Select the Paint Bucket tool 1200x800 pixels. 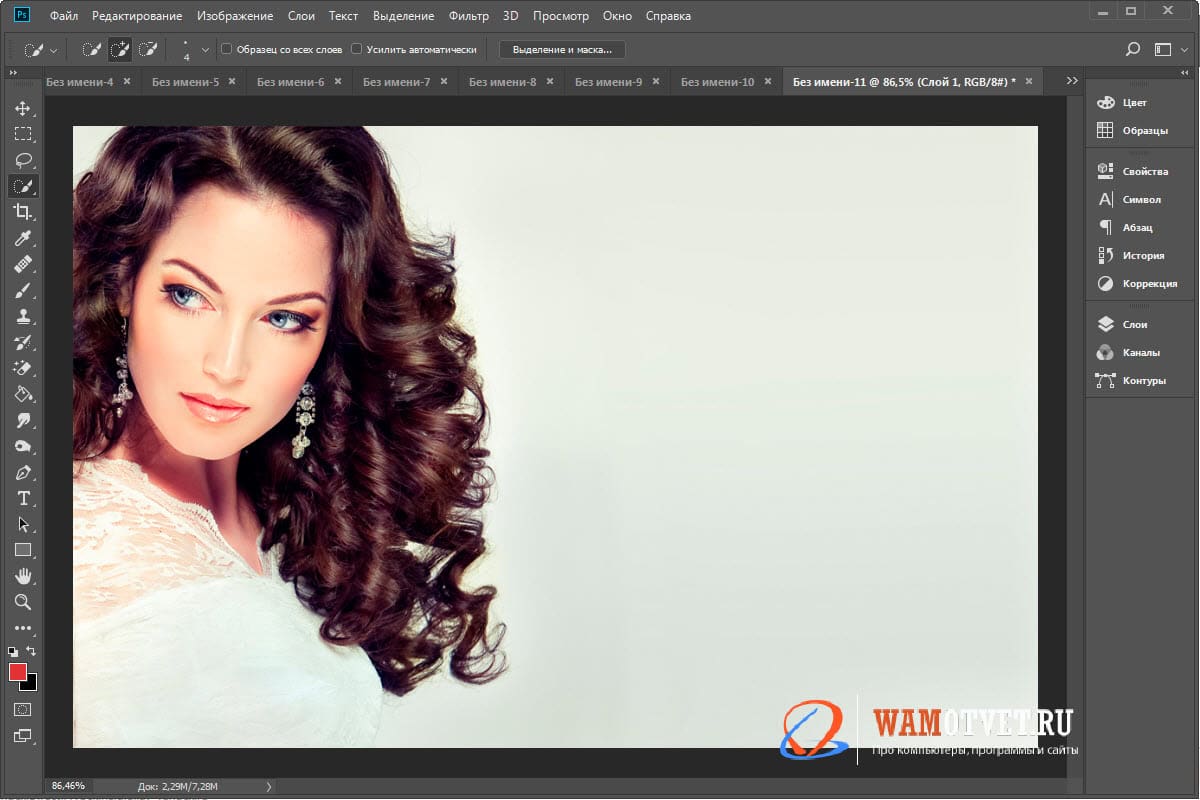(22, 394)
